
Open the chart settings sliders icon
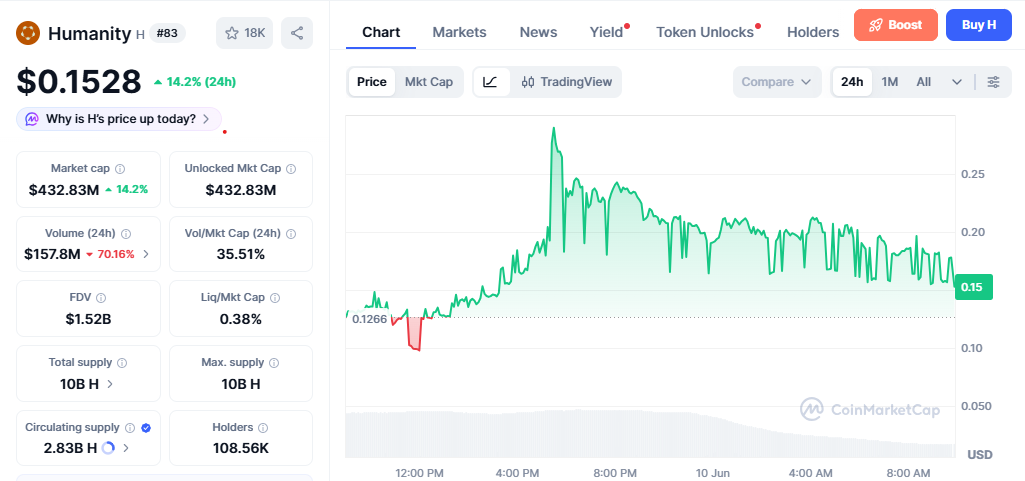click(x=994, y=82)
